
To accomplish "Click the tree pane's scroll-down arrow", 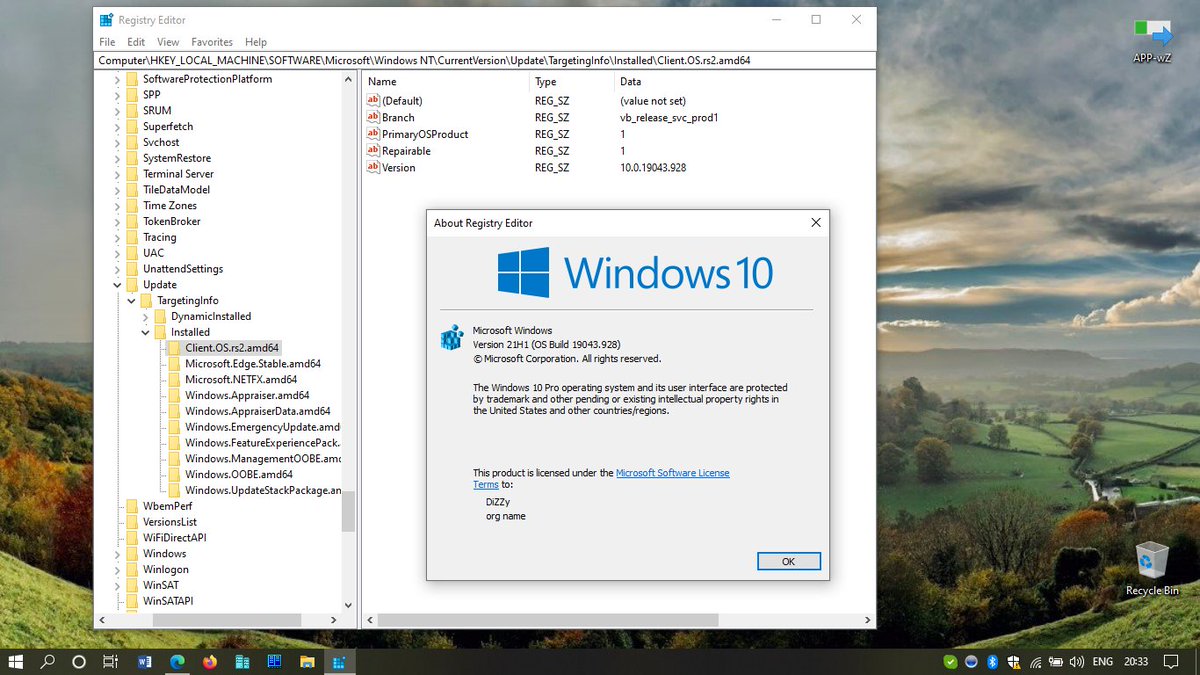I will [348, 605].
